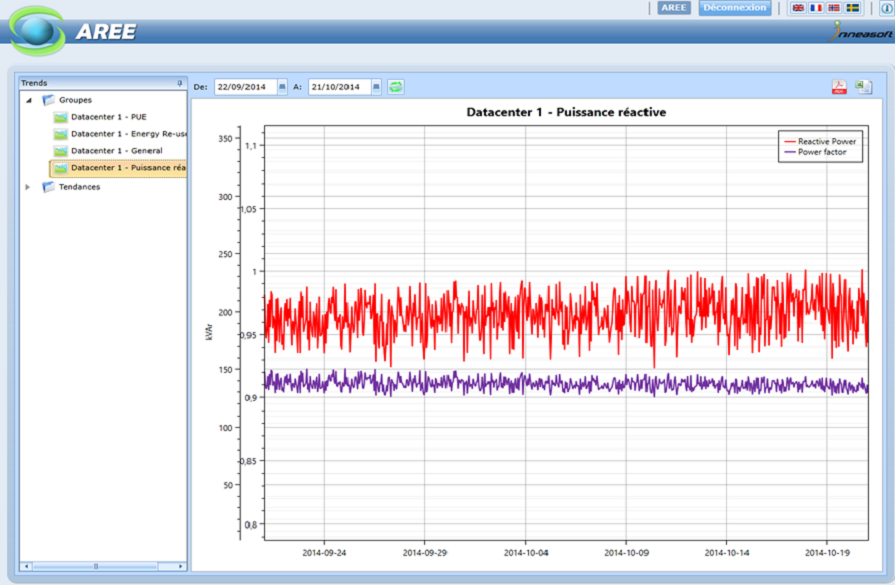Image resolution: width=895 pixels, height=585 pixels.
Task: Export chart data to Excel
Action: point(864,87)
